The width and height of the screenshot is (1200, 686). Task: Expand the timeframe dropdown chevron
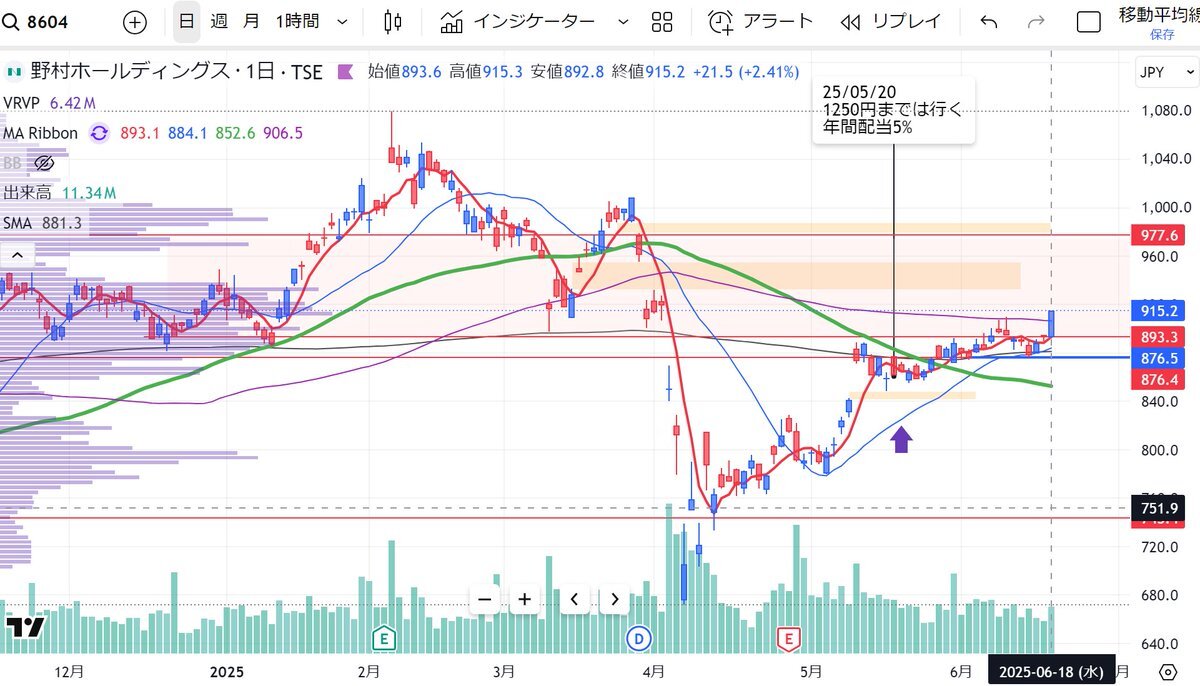pos(344,22)
